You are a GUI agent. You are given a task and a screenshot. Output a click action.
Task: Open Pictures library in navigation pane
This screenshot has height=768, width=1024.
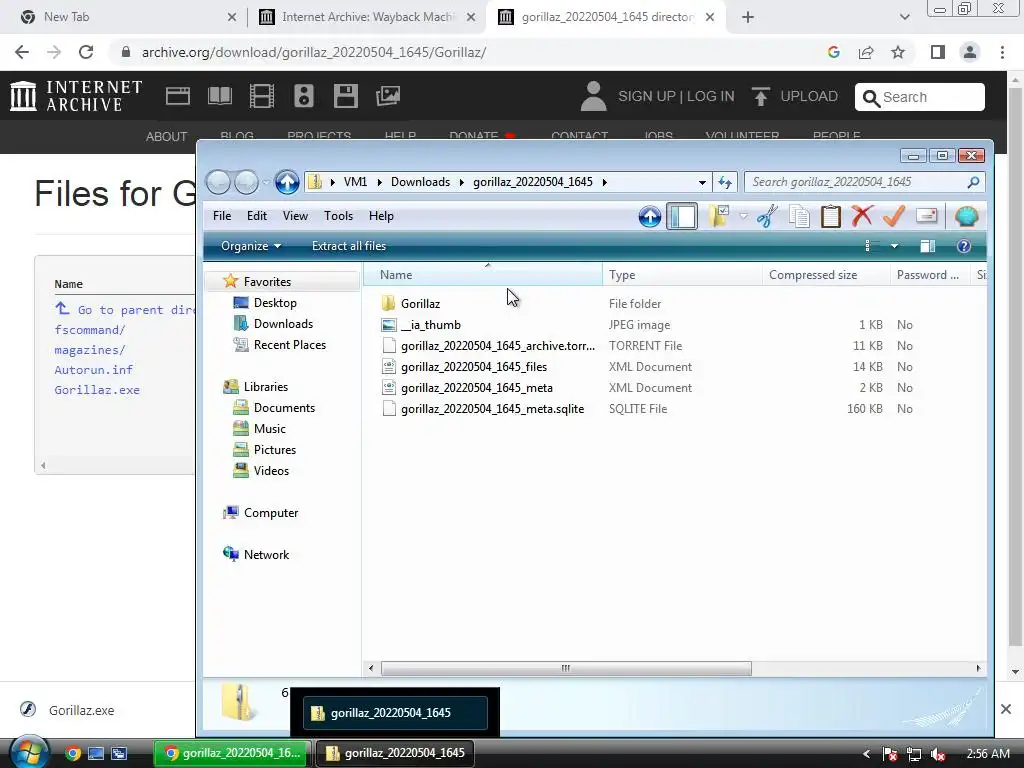(x=274, y=450)
